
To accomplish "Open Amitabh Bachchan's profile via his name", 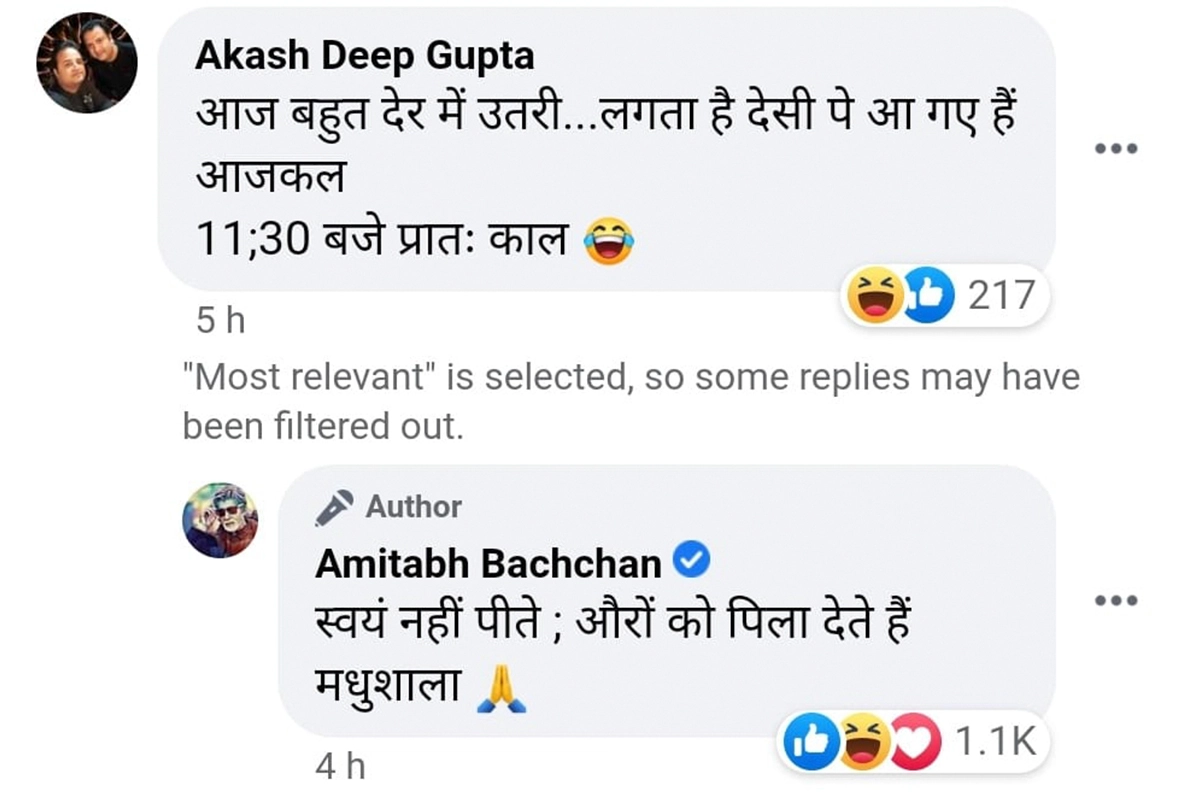I will click(x=488, y=565).
